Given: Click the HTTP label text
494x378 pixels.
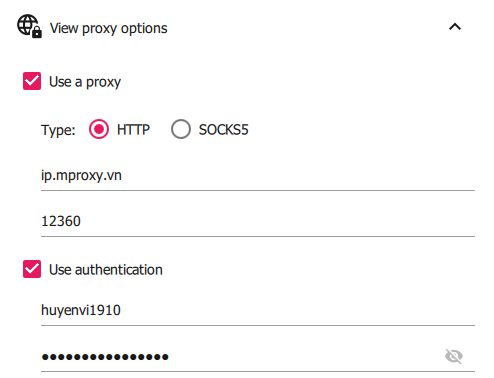Looking at the screenshot, I should pos(133,130).
